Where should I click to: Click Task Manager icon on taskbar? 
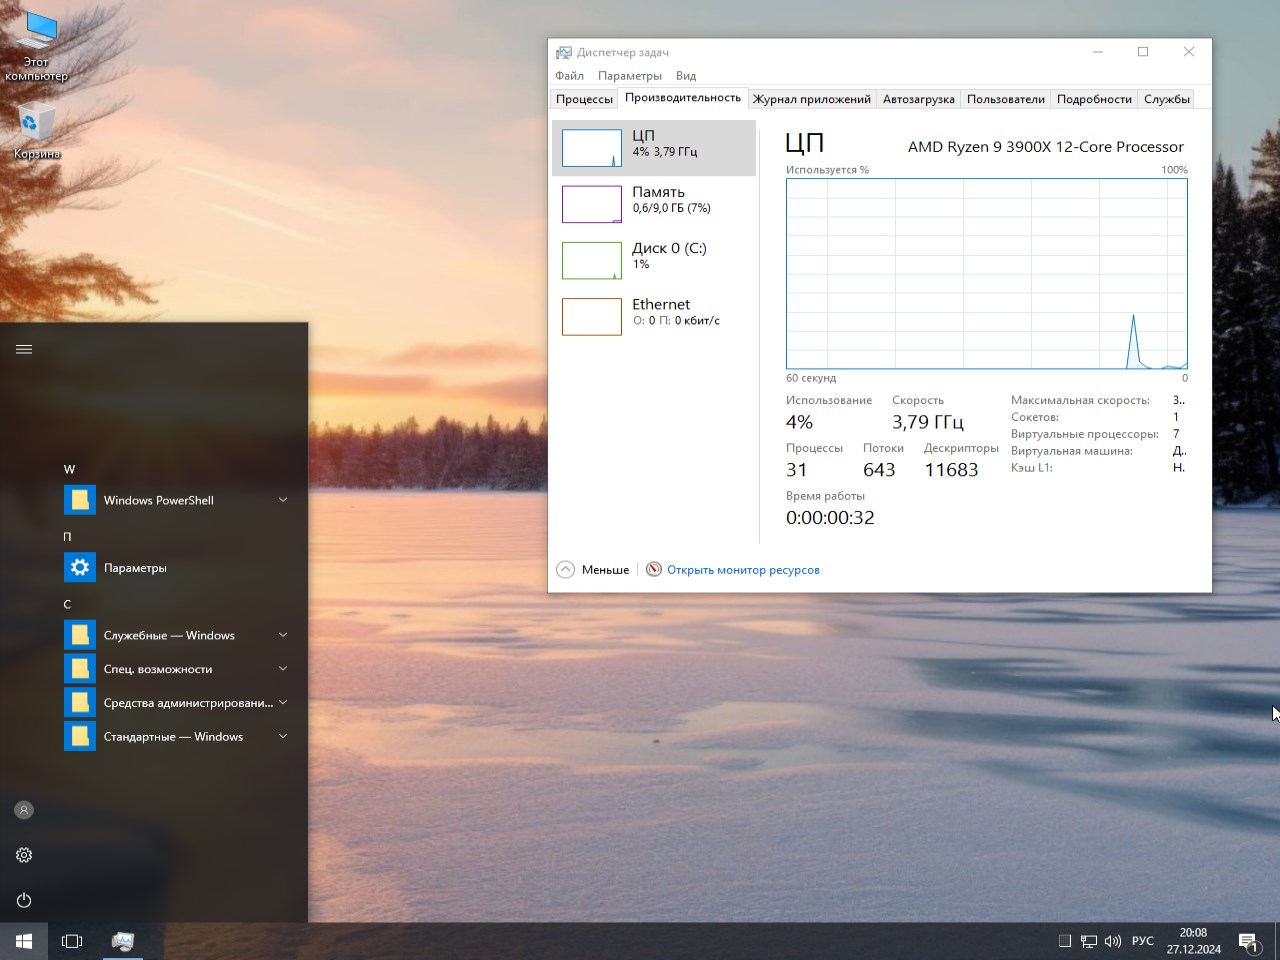click(122, 941)
